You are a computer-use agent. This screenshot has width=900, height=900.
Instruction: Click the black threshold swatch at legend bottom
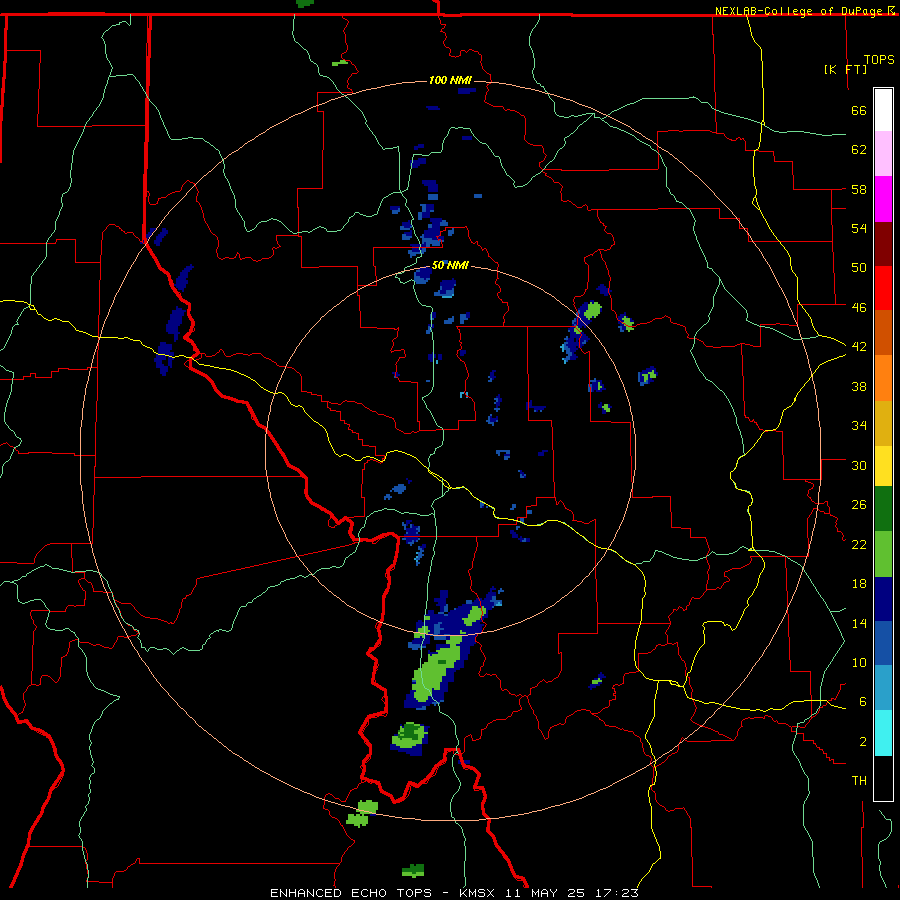tap(883, 778)
